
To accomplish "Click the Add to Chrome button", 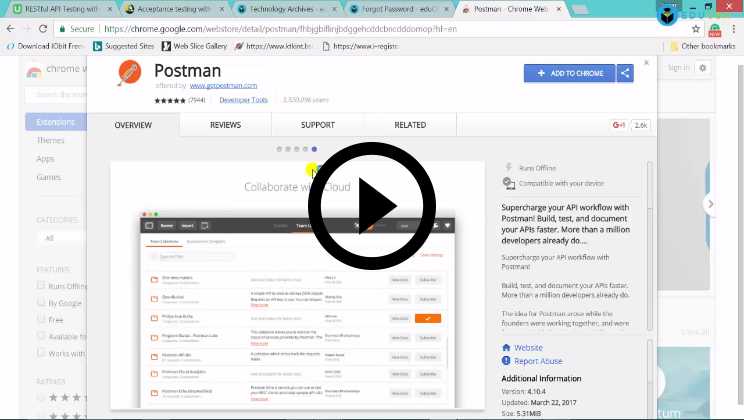I will [569, 73].
